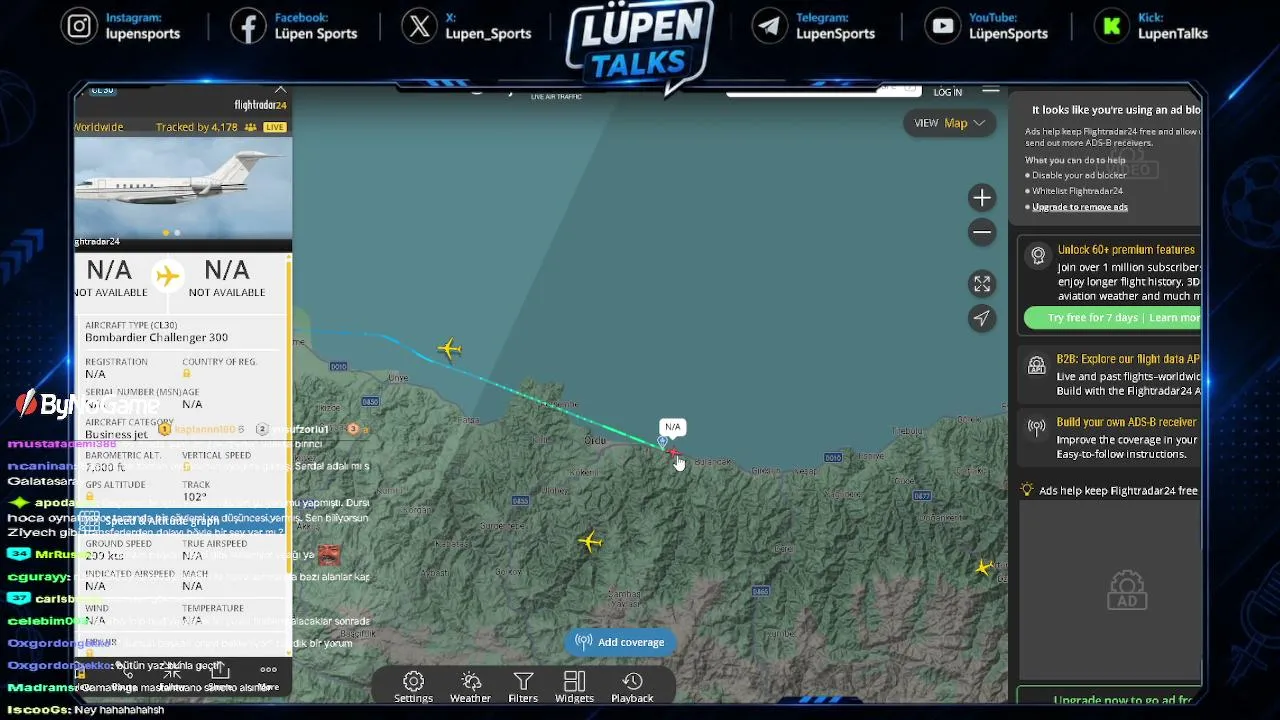Open the hamburger menu next to LOG IN
Image resolution: width=1280 pixels, height=720 pixels.
tap(991, 91)
